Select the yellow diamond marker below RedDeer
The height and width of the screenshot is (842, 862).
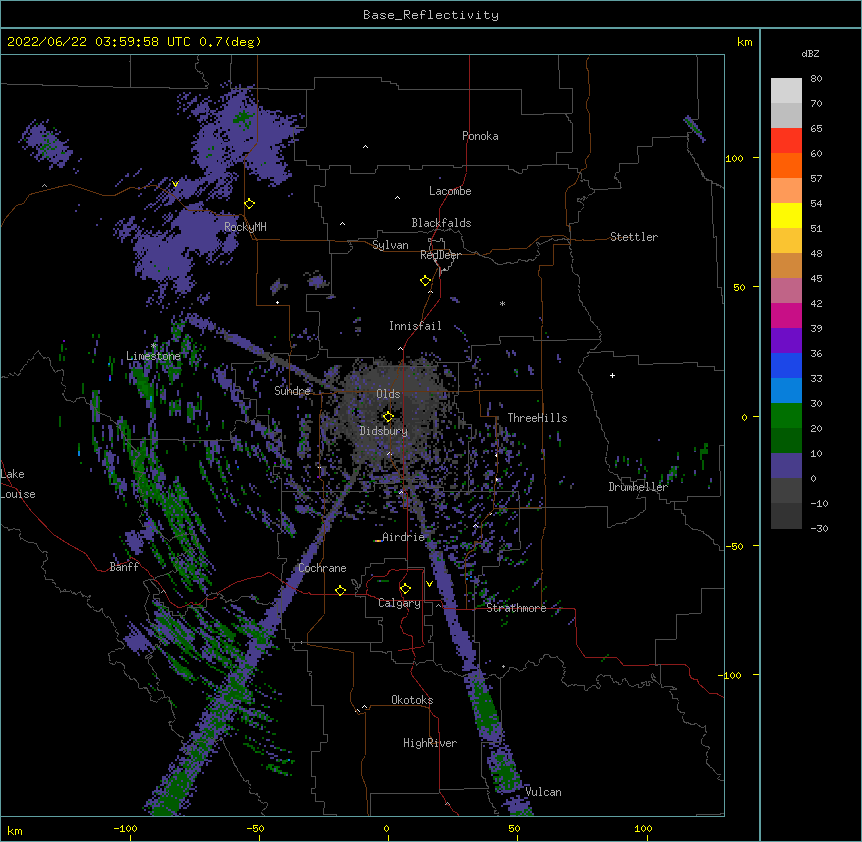coord(426,281)
